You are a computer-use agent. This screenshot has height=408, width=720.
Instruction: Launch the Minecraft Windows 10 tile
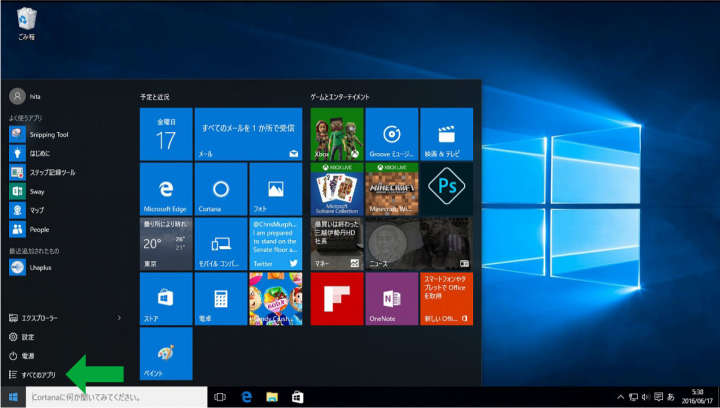392,189
